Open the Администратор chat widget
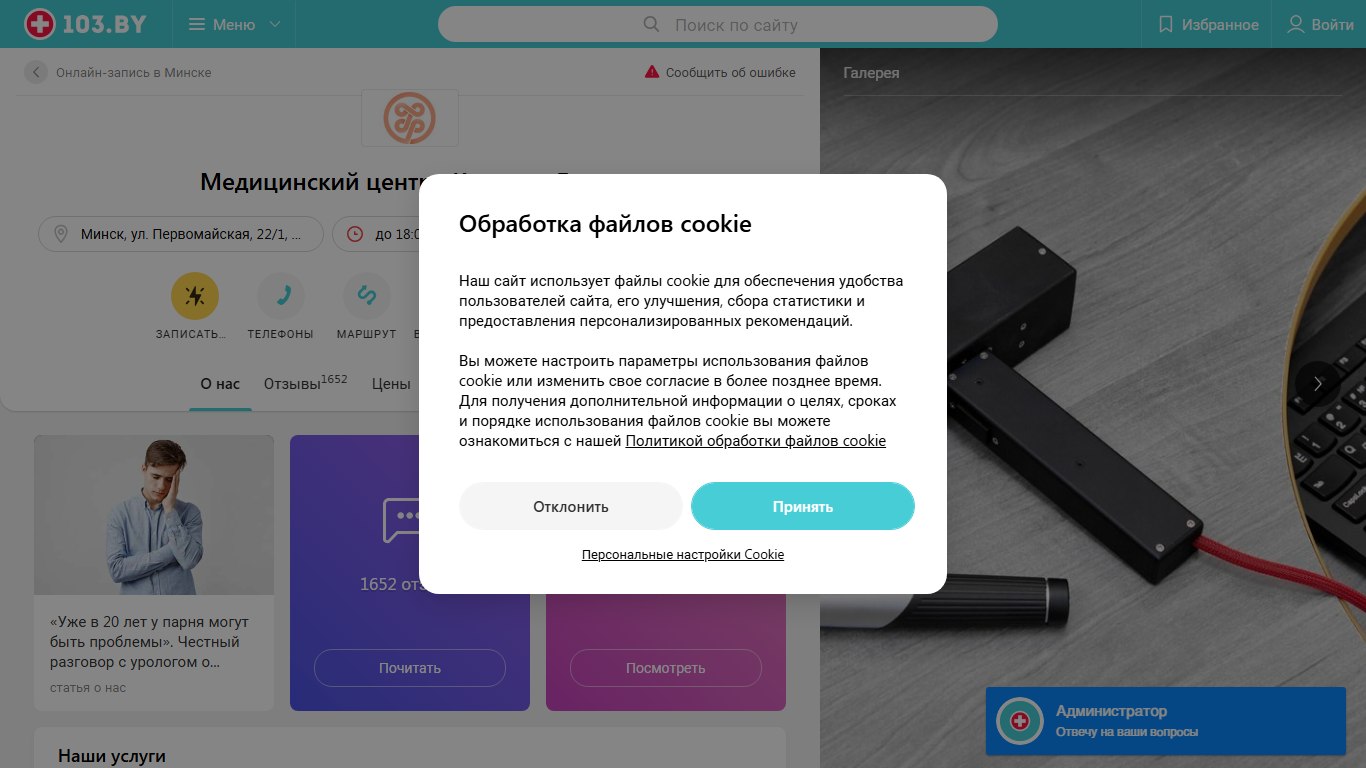This screenshot has height=768, width=1366. (1166, 721)
